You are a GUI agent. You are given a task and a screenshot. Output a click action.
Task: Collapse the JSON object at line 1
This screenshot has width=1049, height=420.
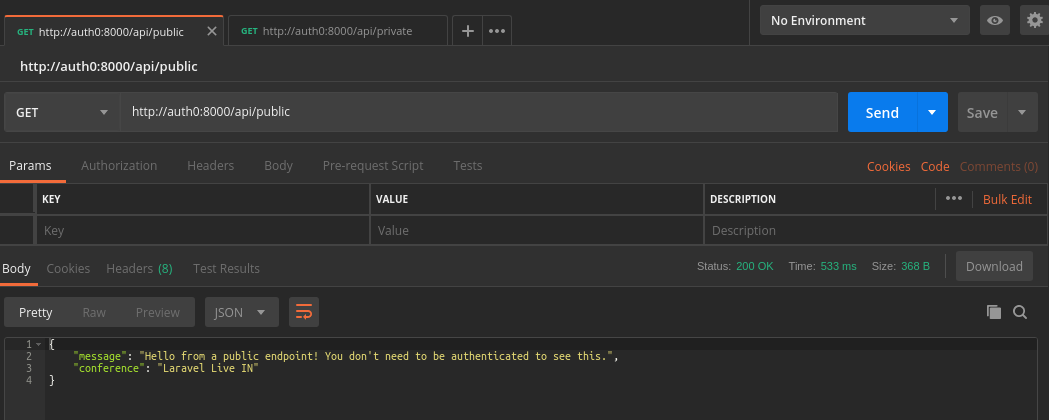click(38, 344)
